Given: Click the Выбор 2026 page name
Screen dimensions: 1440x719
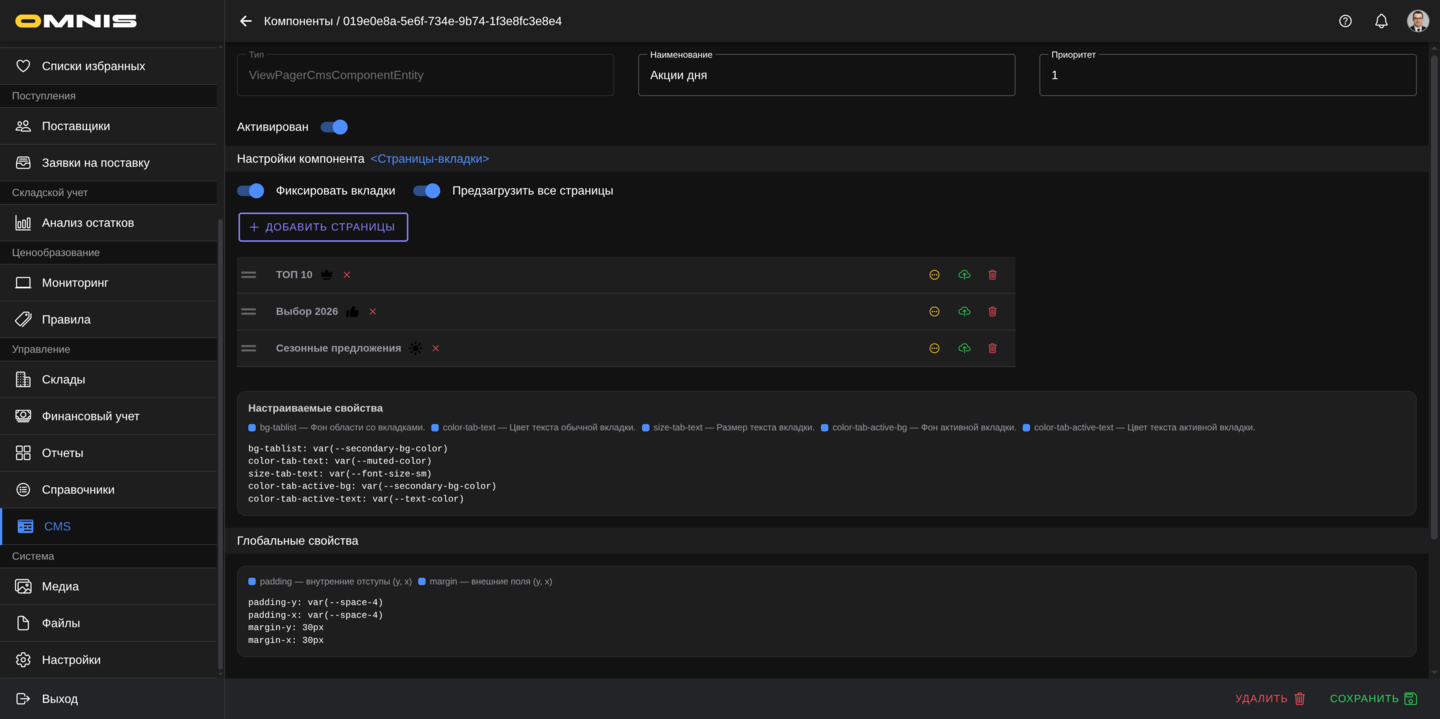Looking at the screenshot, I should [307, 312].
